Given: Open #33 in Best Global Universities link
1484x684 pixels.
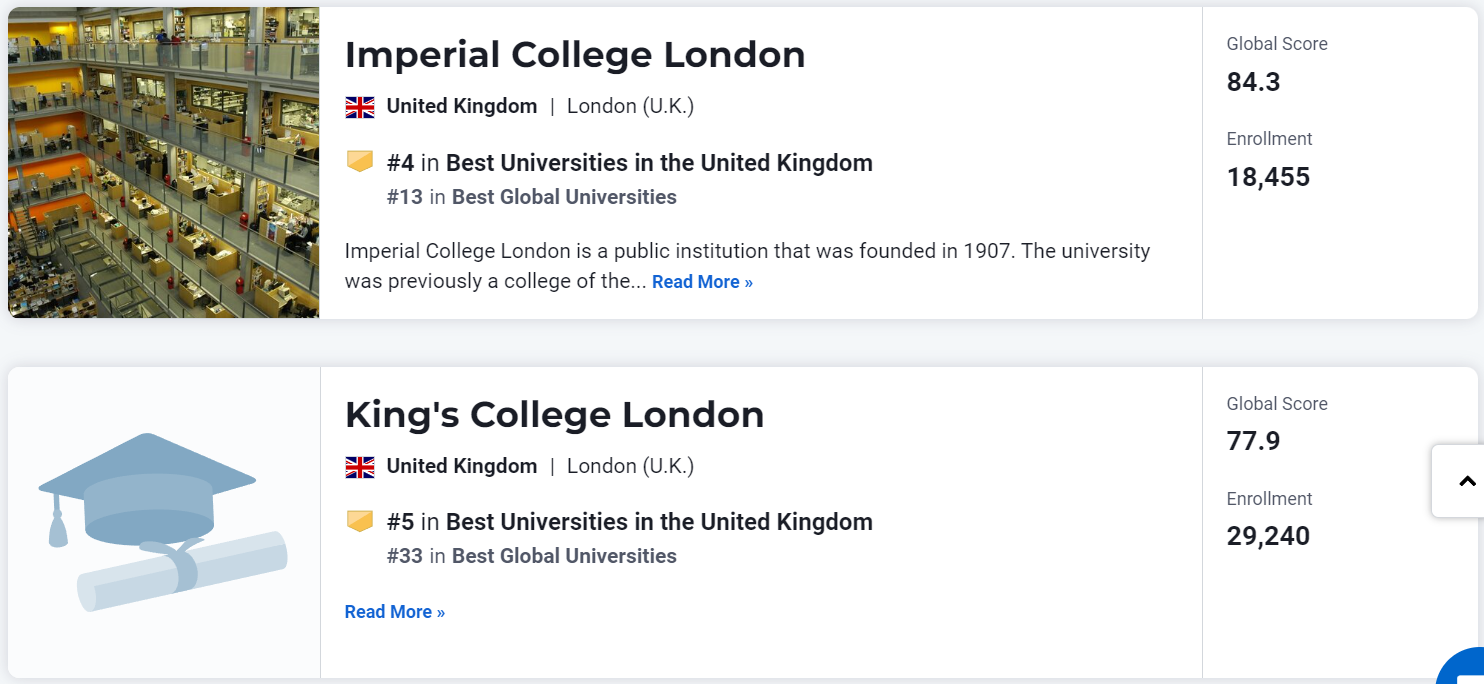Looking at the screenshot, I should [532, 556].
